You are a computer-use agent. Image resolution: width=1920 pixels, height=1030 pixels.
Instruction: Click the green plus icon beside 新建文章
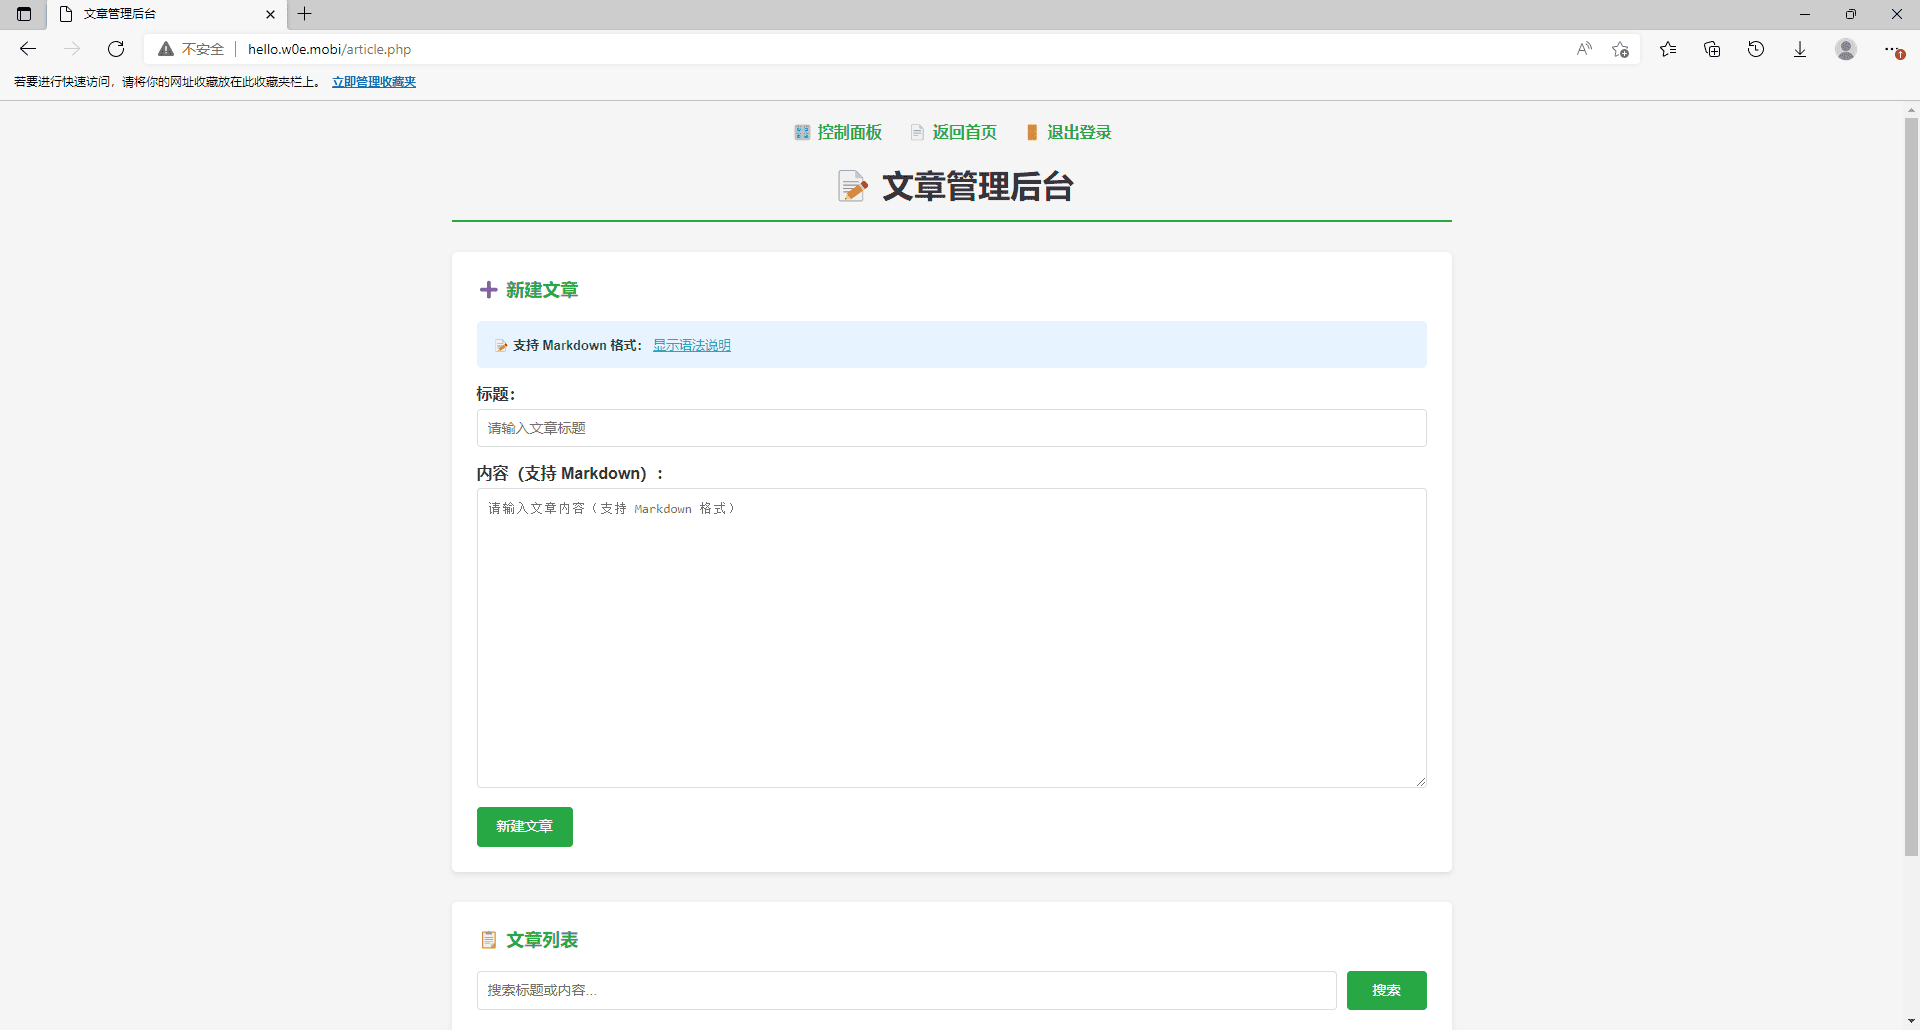click(488, 289)
